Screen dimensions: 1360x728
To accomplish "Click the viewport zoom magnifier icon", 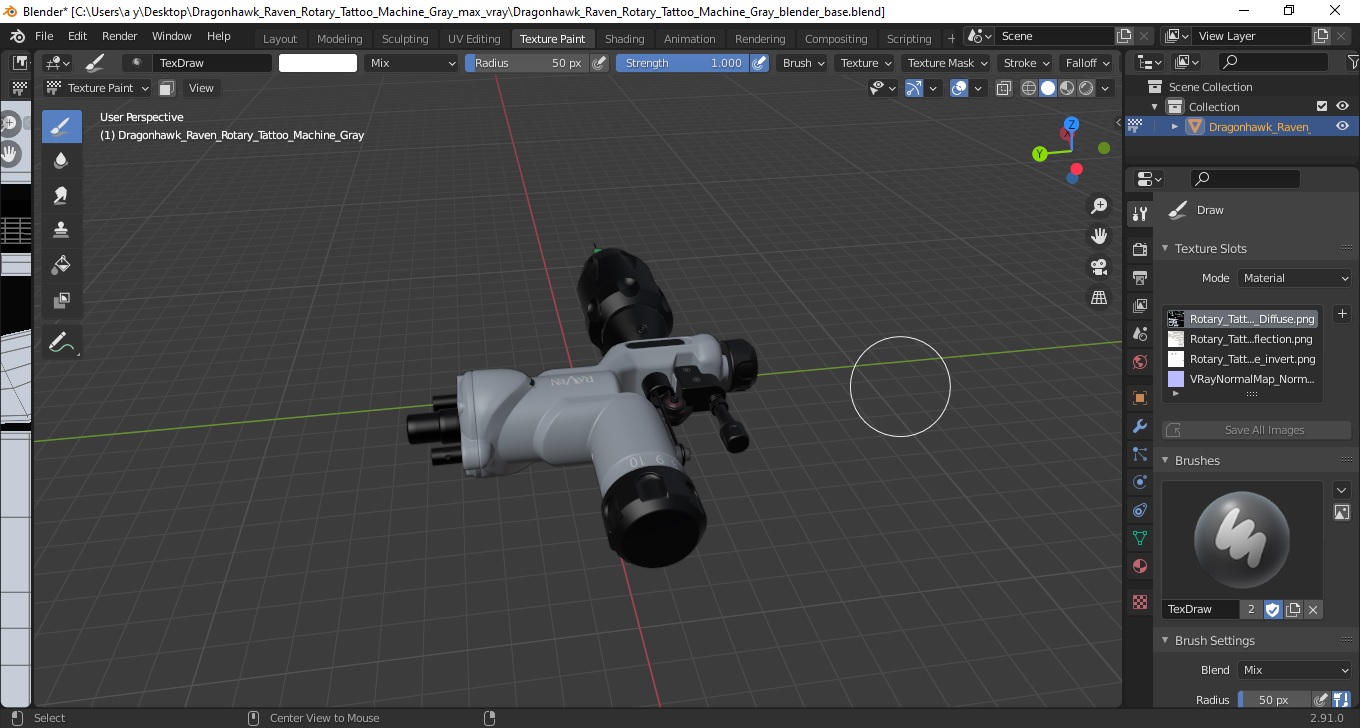I will [1099, 206].
